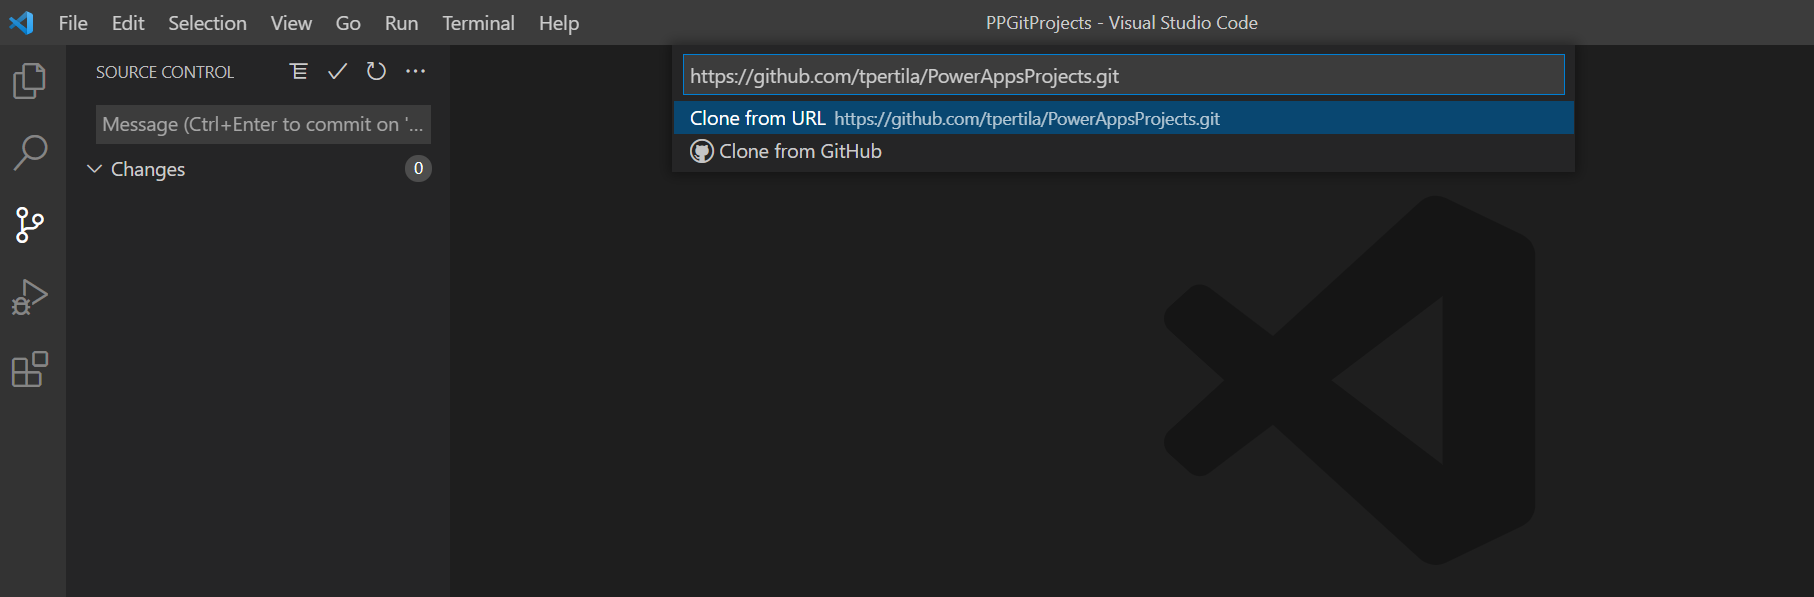The width and height of the screenshot is (1814, 597).
Task: Collapse the Changes section chevron
Action: (x=95, y=169)
